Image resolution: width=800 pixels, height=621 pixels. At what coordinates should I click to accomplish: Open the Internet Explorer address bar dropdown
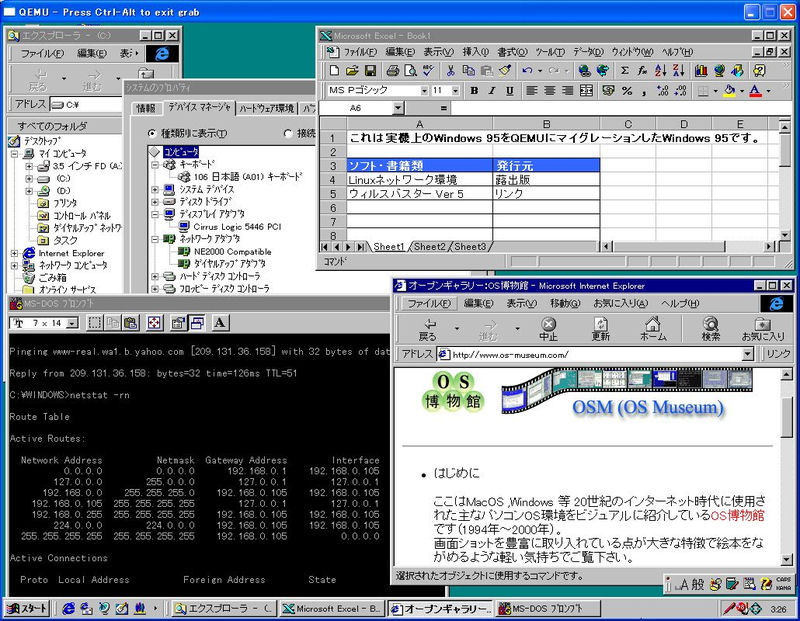[x=748, y=354]
